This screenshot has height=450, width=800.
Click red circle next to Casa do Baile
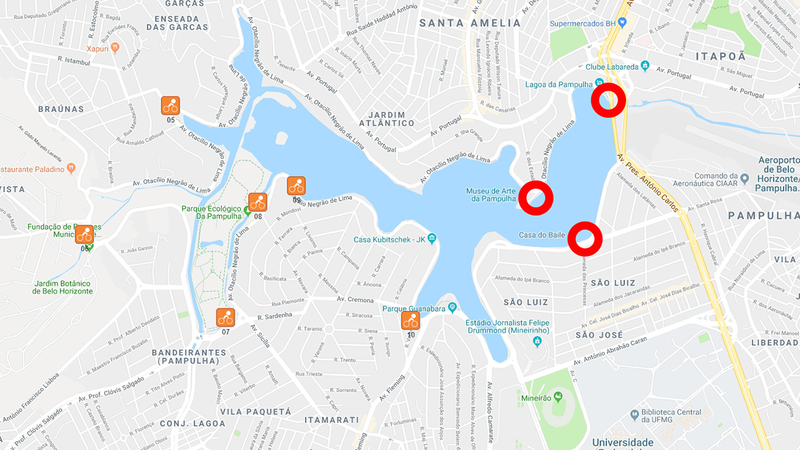[585, 238]
